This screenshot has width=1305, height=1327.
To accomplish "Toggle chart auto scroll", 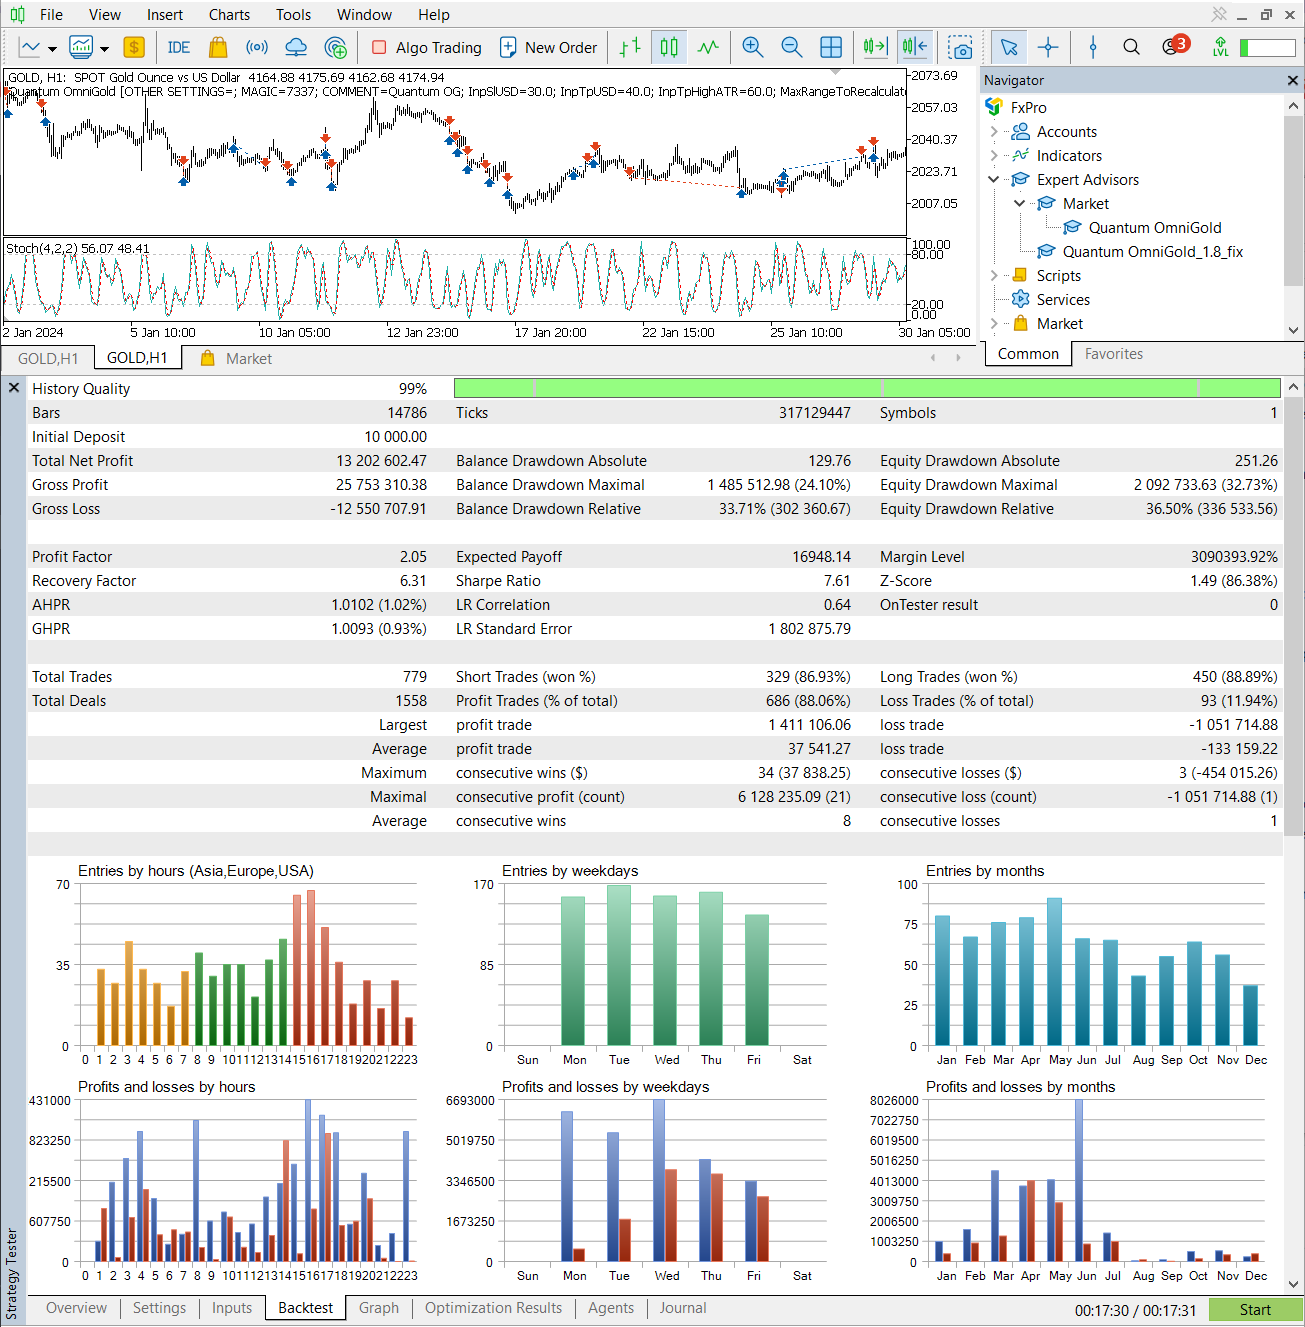I will click(875, 47).
